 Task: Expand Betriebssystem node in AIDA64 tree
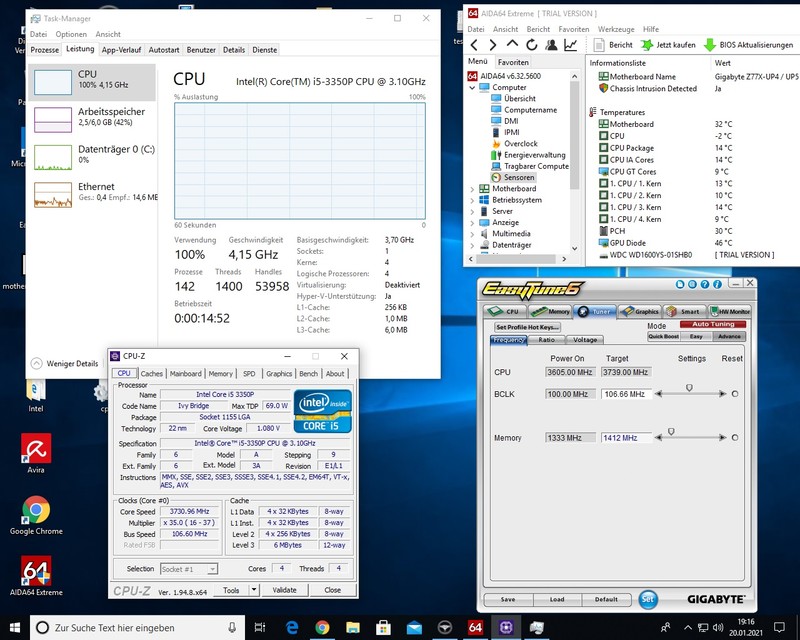[472, 200]
